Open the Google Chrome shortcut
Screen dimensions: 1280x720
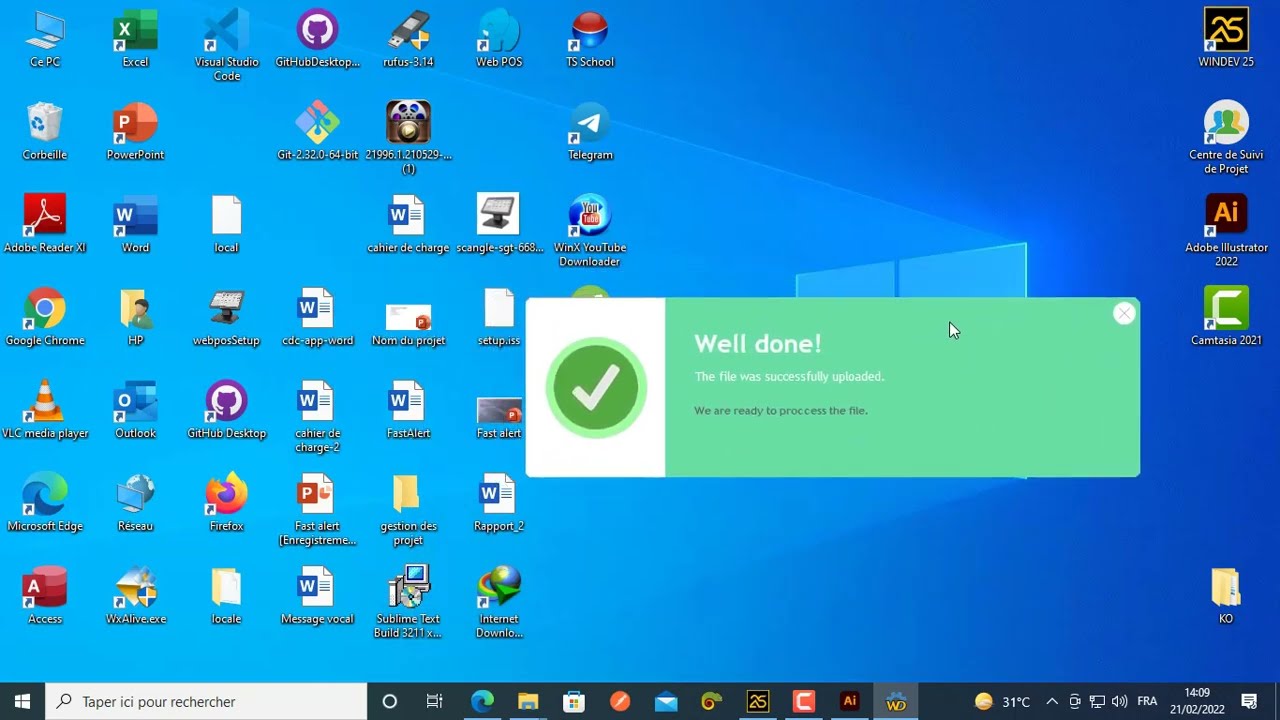(x=45, y=317)
